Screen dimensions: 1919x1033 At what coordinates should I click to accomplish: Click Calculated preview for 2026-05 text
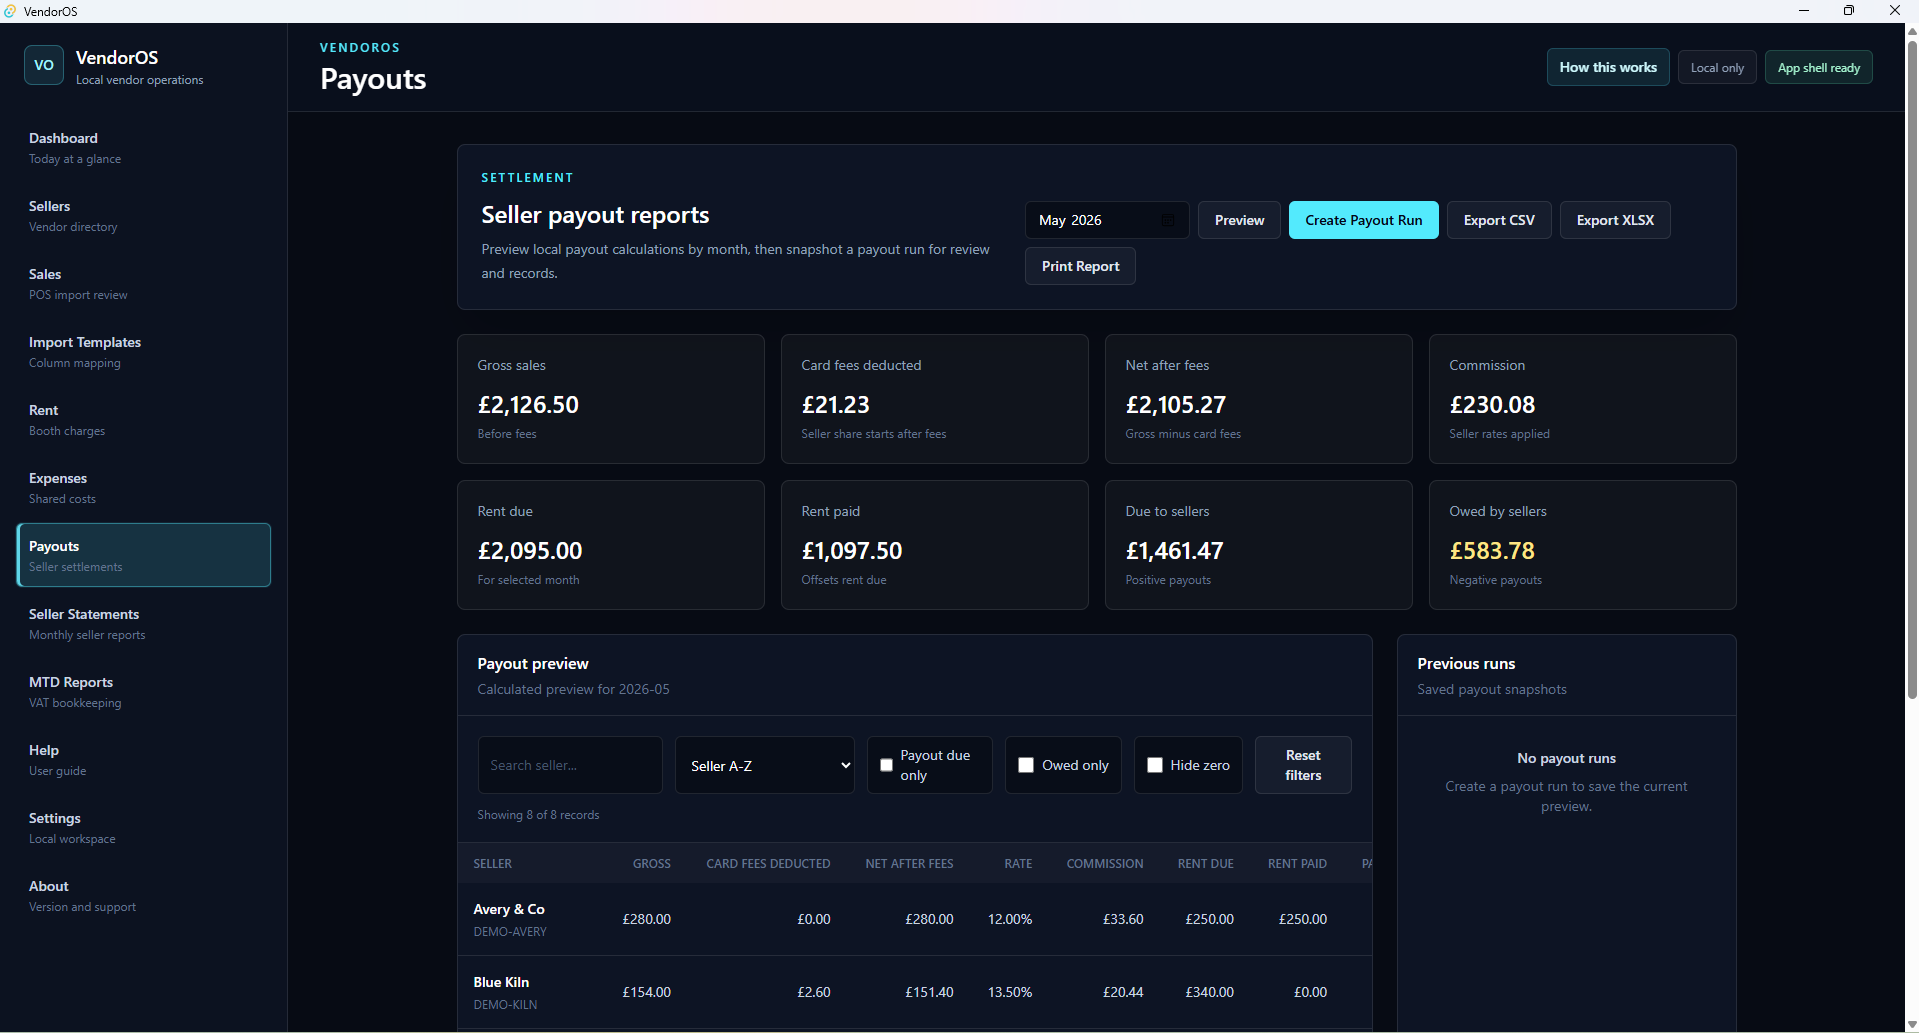pyautogui.click(x=573, y=689)
